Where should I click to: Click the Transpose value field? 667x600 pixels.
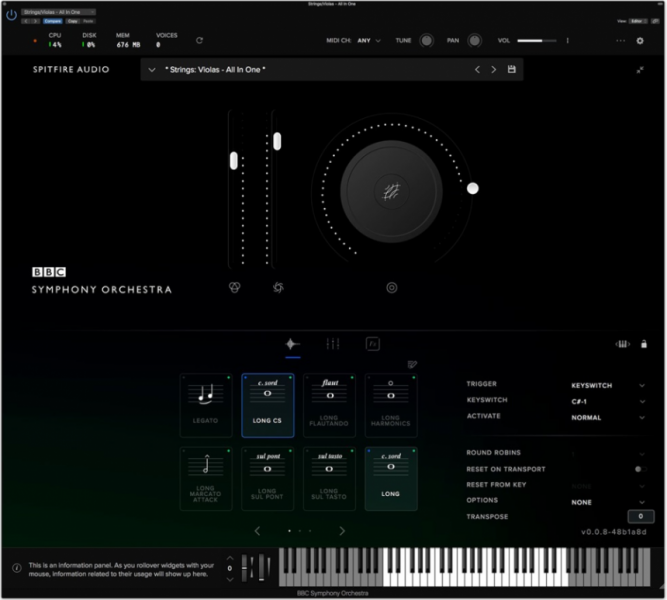click(640, 517)
